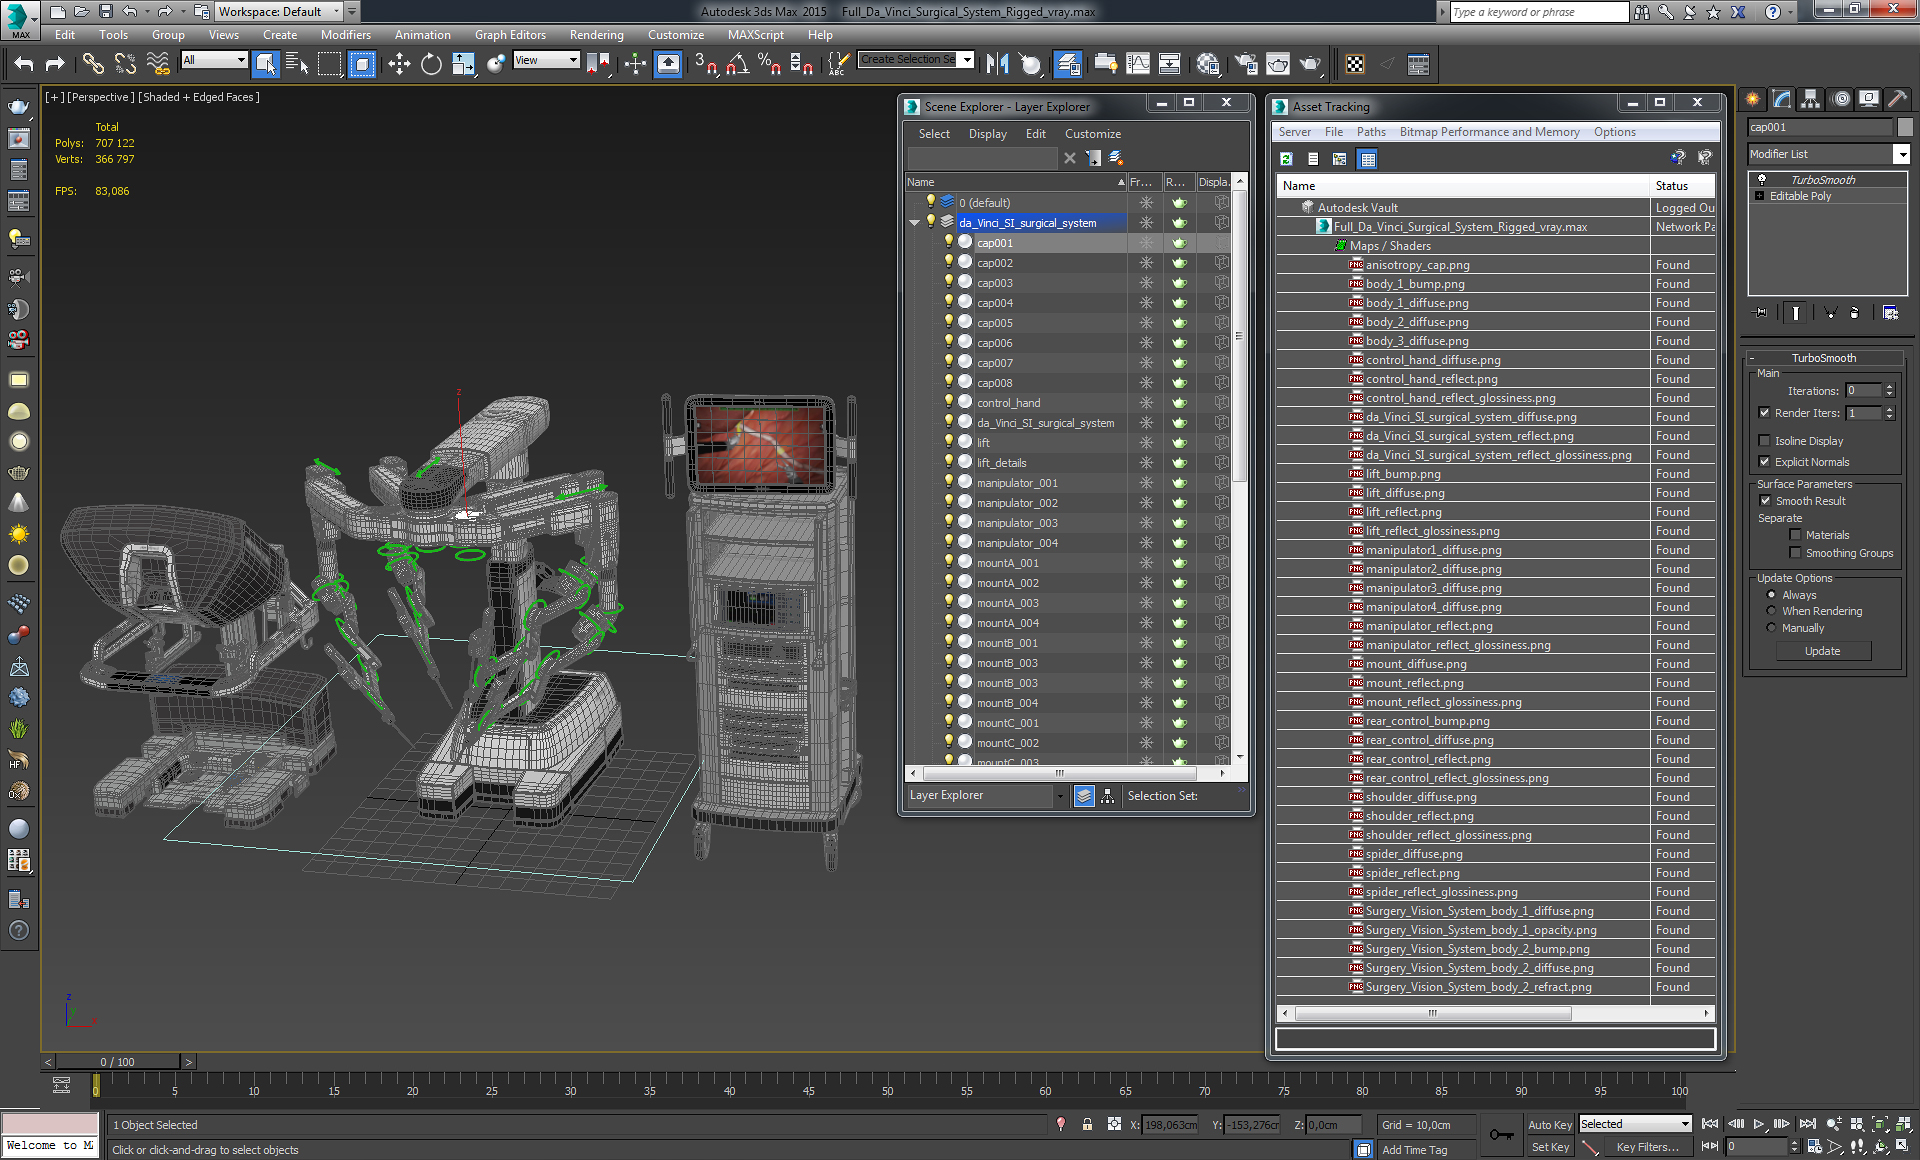
Task: Open the selection filter All dropdown
Action: [241, 60]
